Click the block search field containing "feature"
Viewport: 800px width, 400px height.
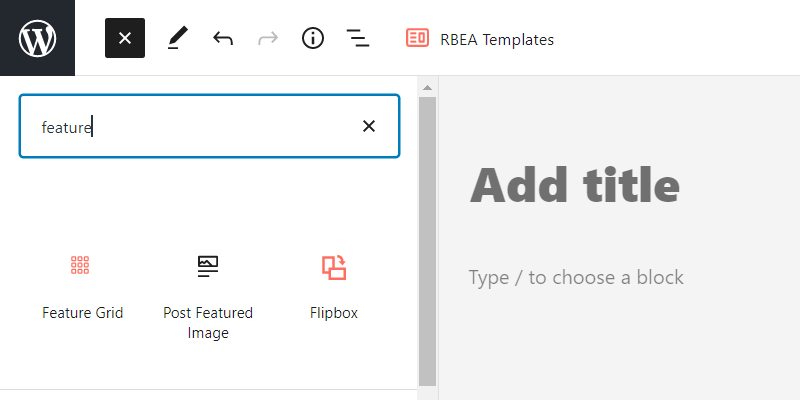coord(190,126)
